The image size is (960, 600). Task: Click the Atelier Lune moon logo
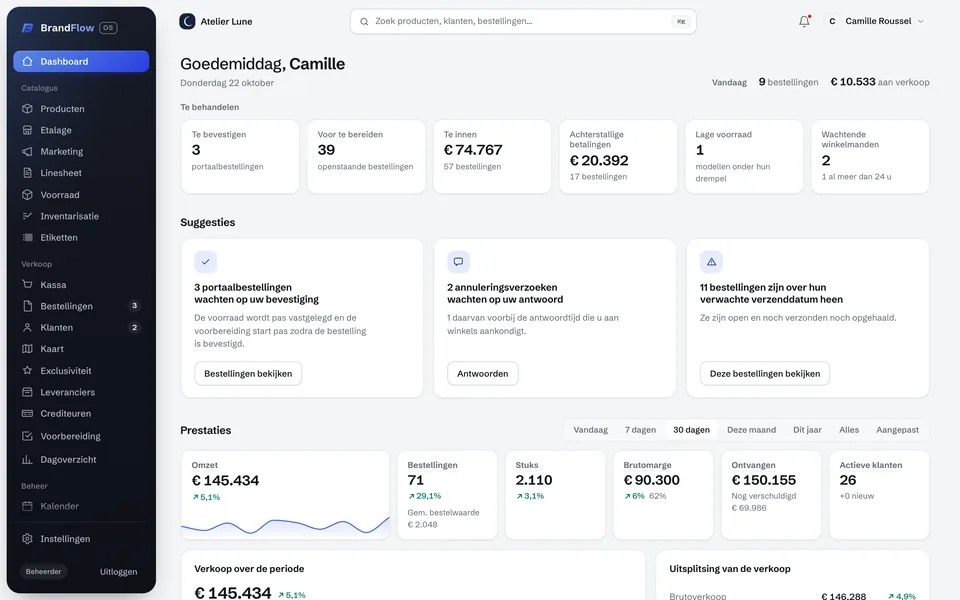pos(187,21)
